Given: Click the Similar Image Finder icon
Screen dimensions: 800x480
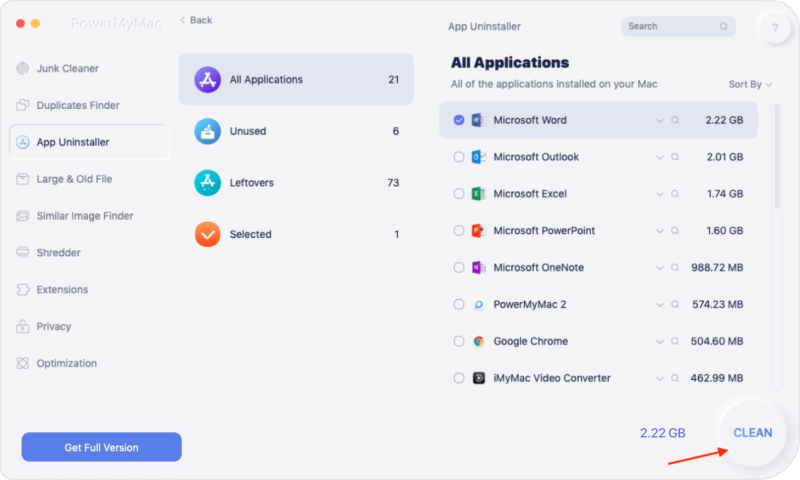Looking at the screenshot, I should click(x=22, y=216).
